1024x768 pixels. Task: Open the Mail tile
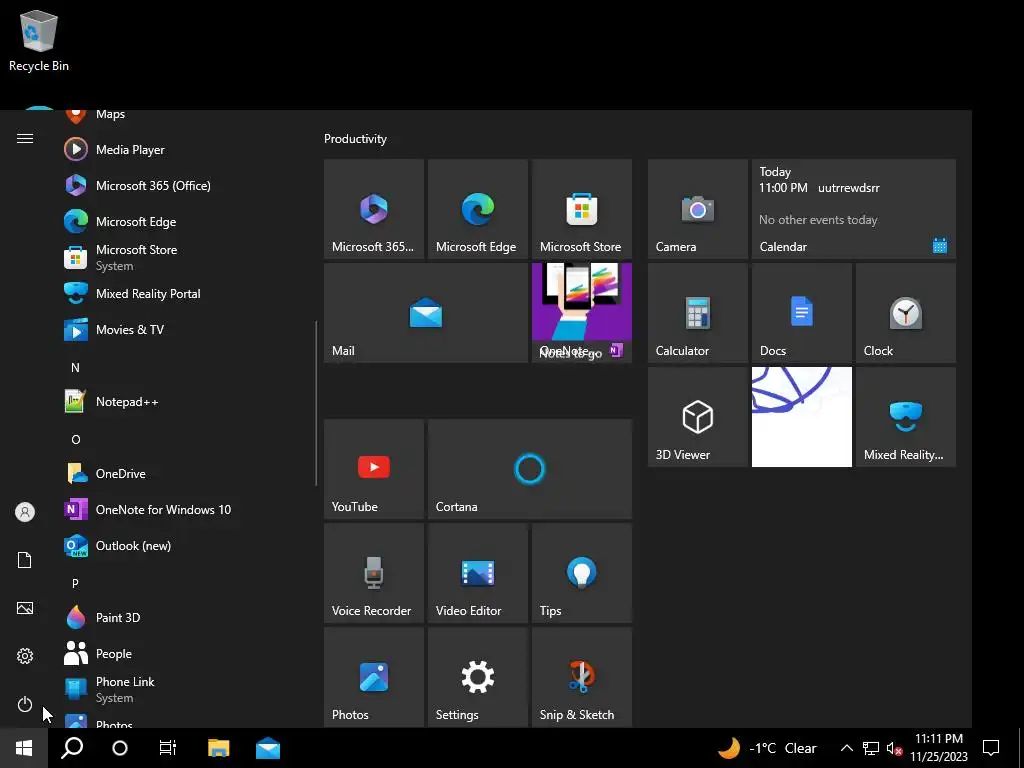(x=426, y=313)
